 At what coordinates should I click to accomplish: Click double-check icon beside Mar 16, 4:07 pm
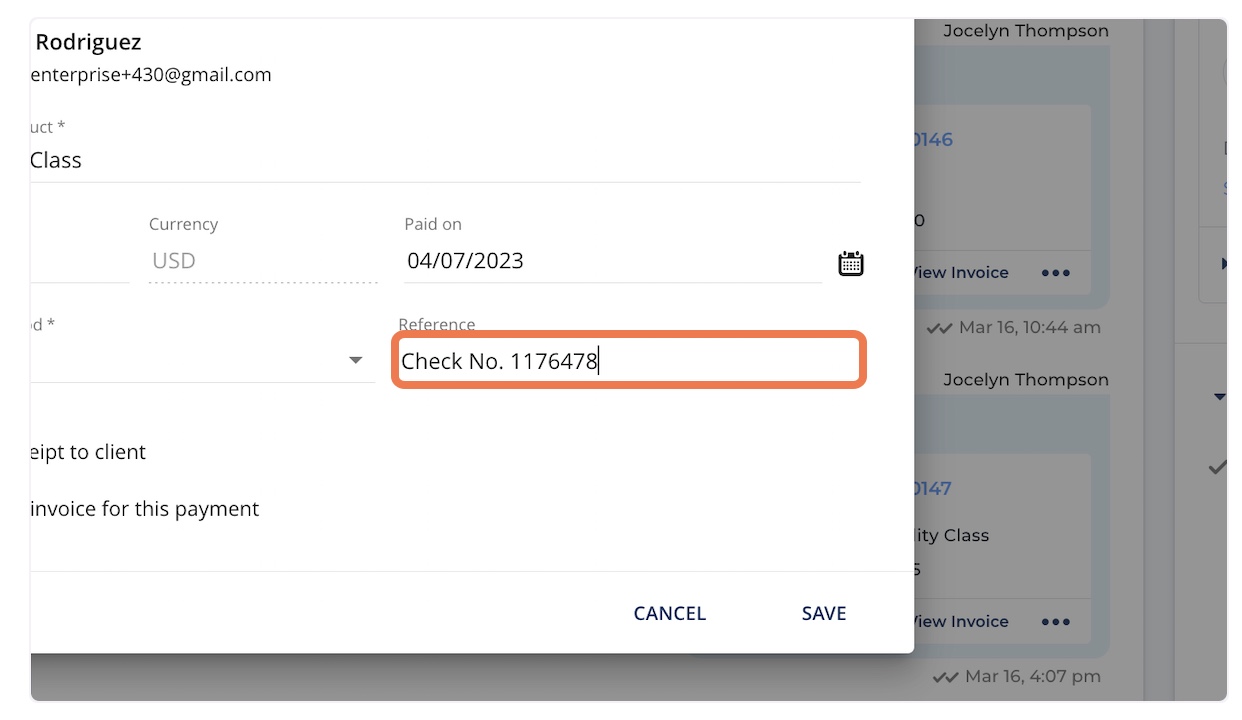[x=945, y=677]
